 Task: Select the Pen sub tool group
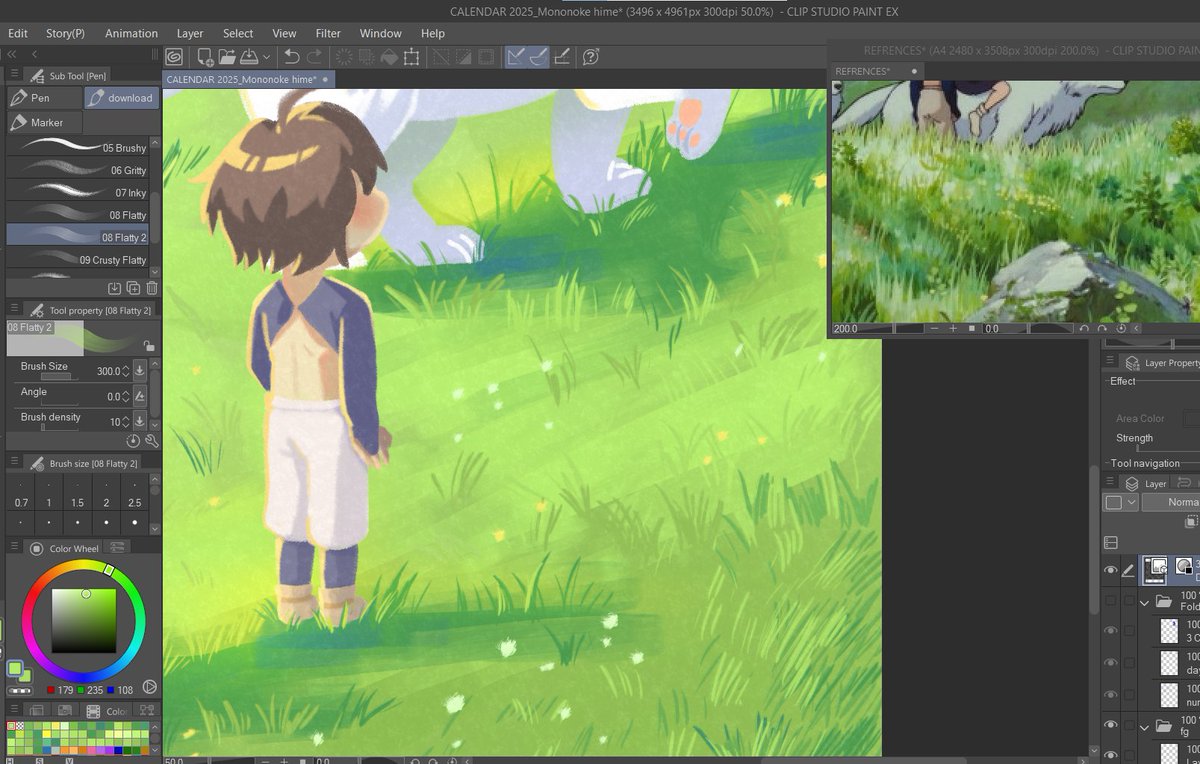point(43,98)
